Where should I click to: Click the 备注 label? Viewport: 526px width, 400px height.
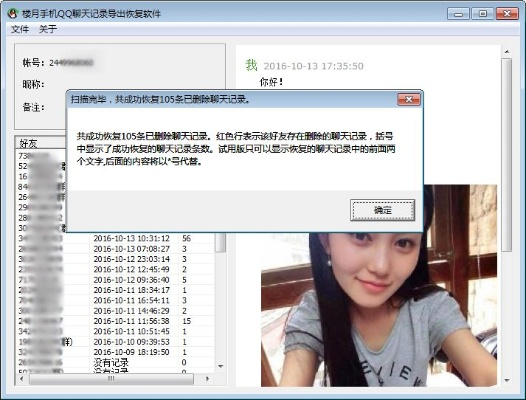tap(33, 107)
